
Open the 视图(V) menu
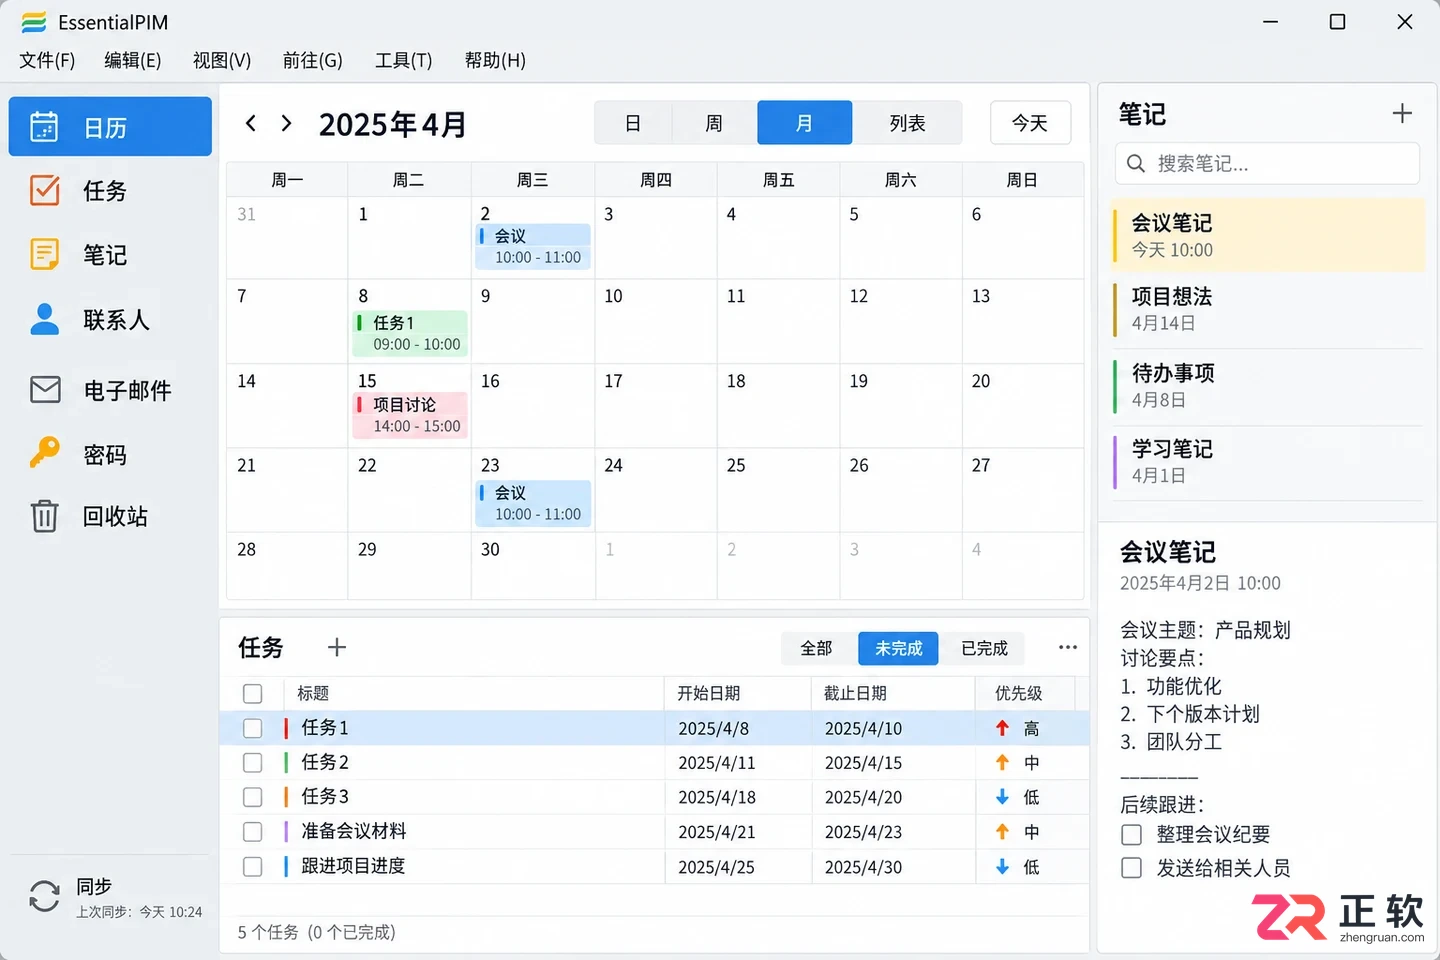pyautogui.click(x=222, y=60)
